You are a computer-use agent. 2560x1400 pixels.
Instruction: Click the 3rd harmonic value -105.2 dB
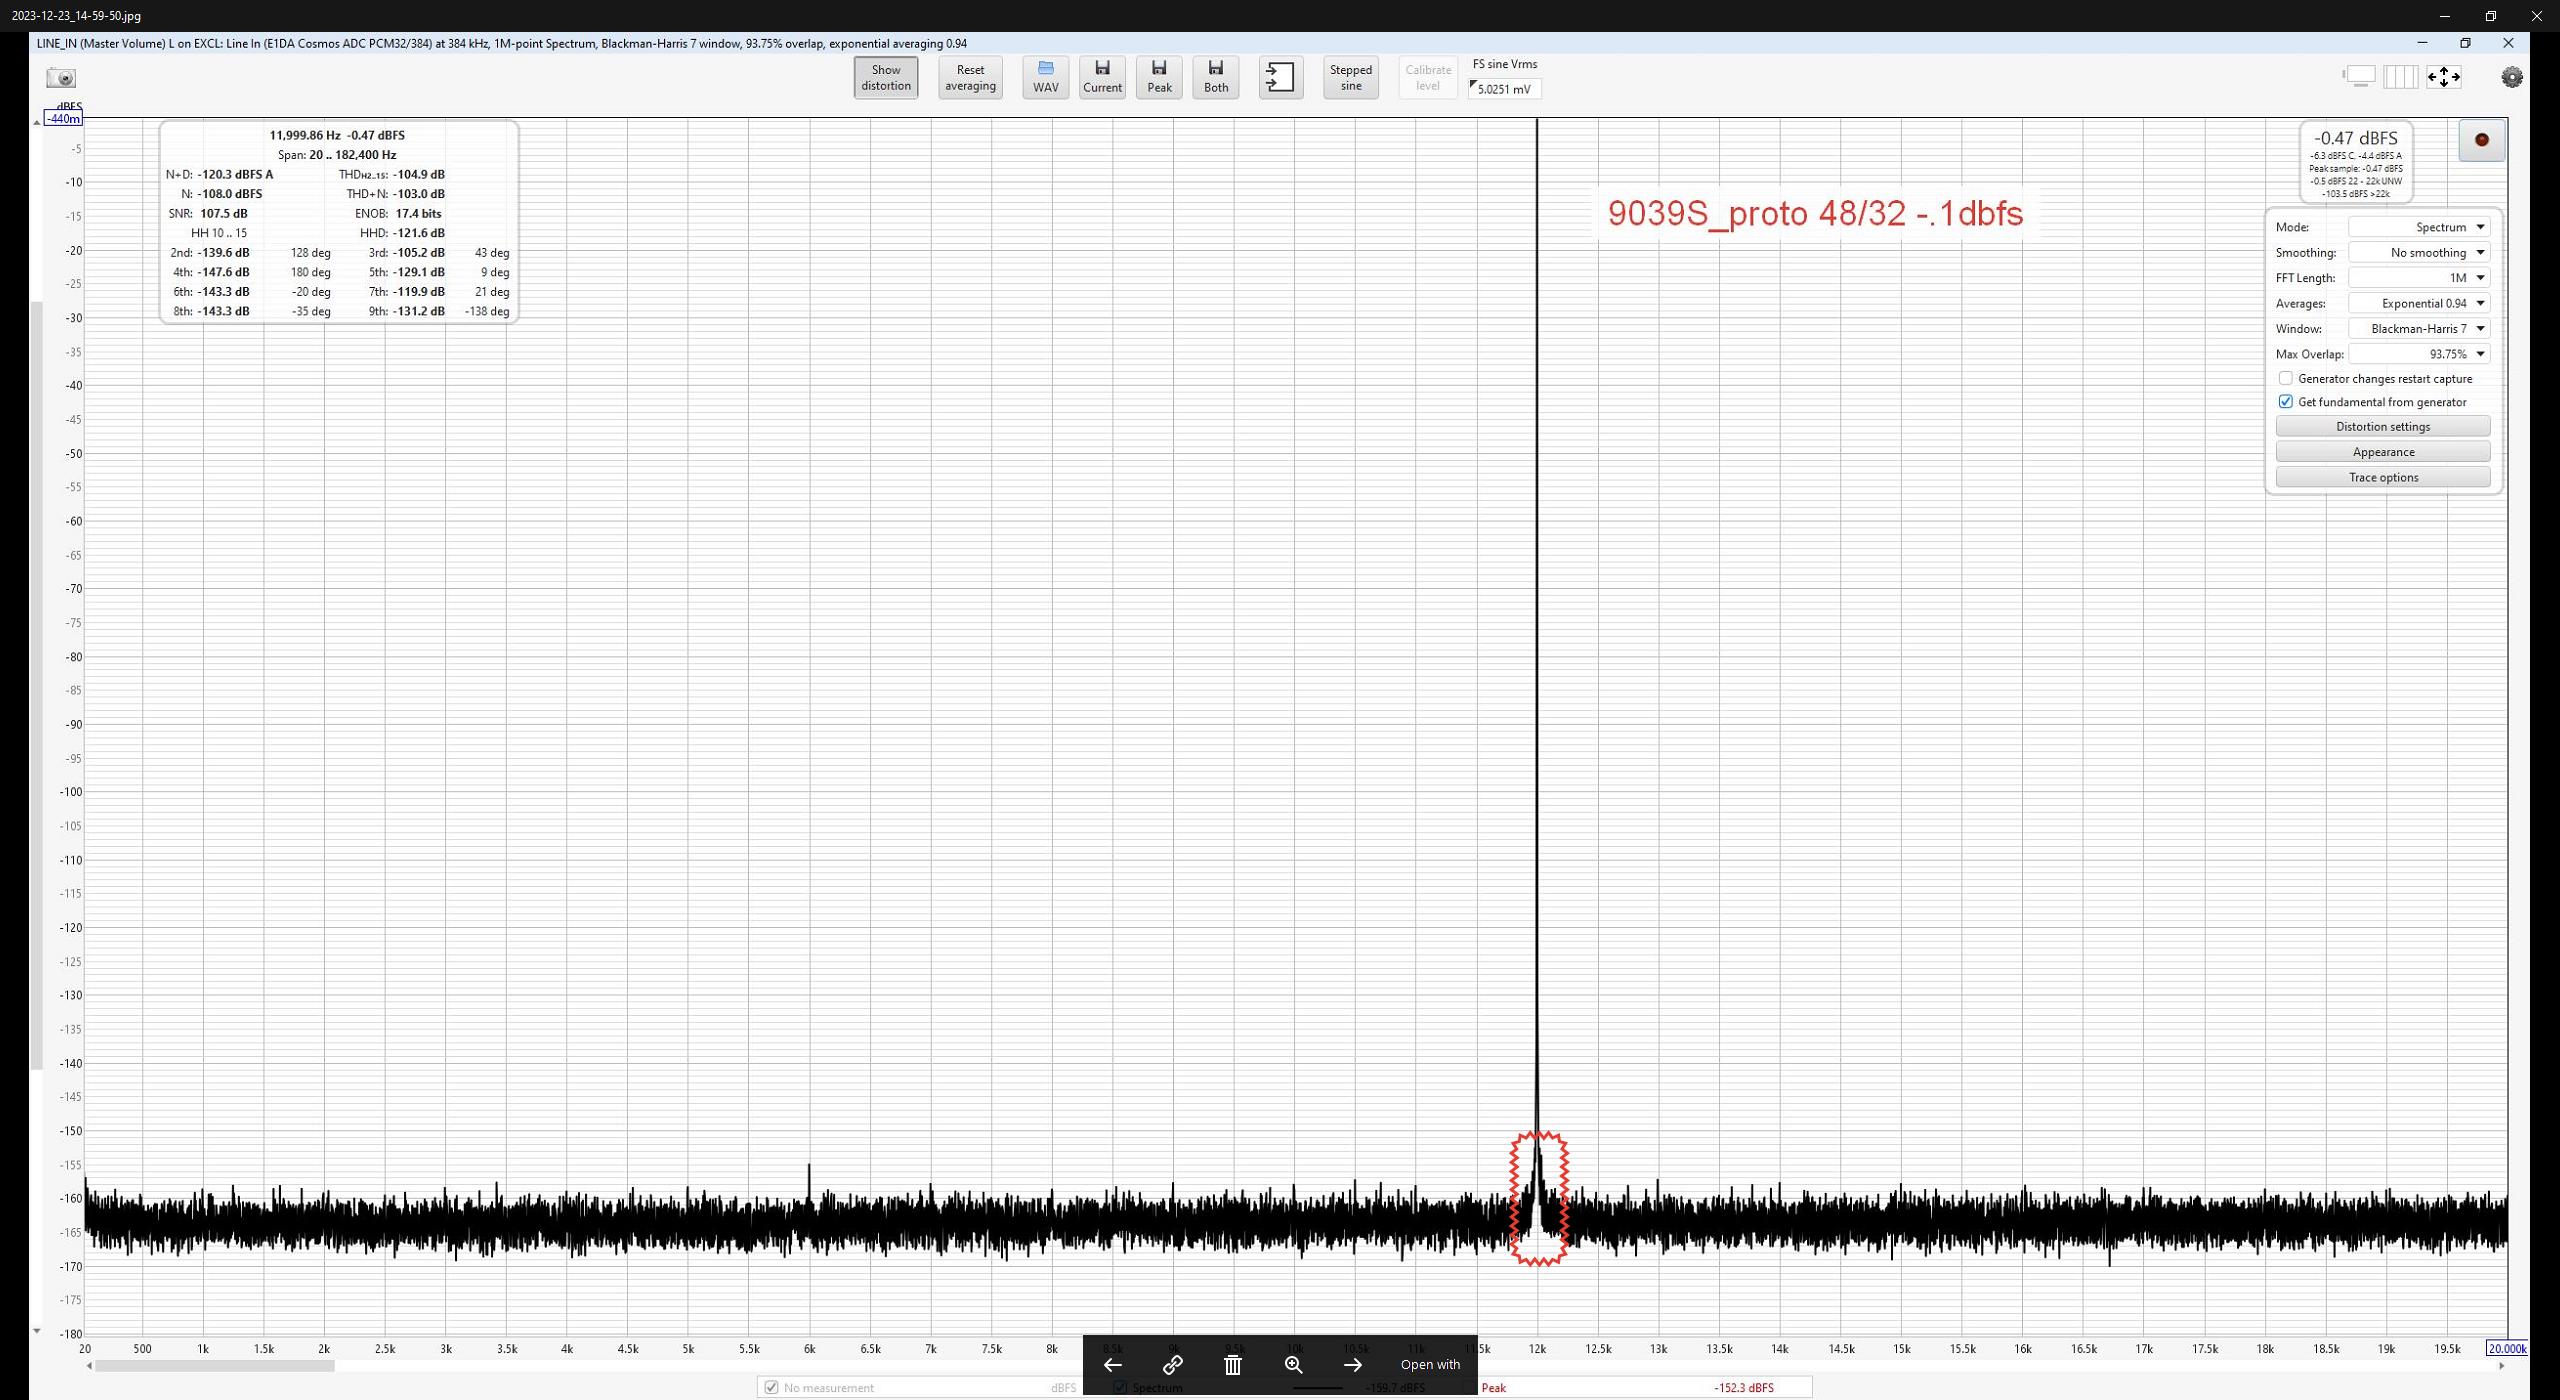coord(418,253)
